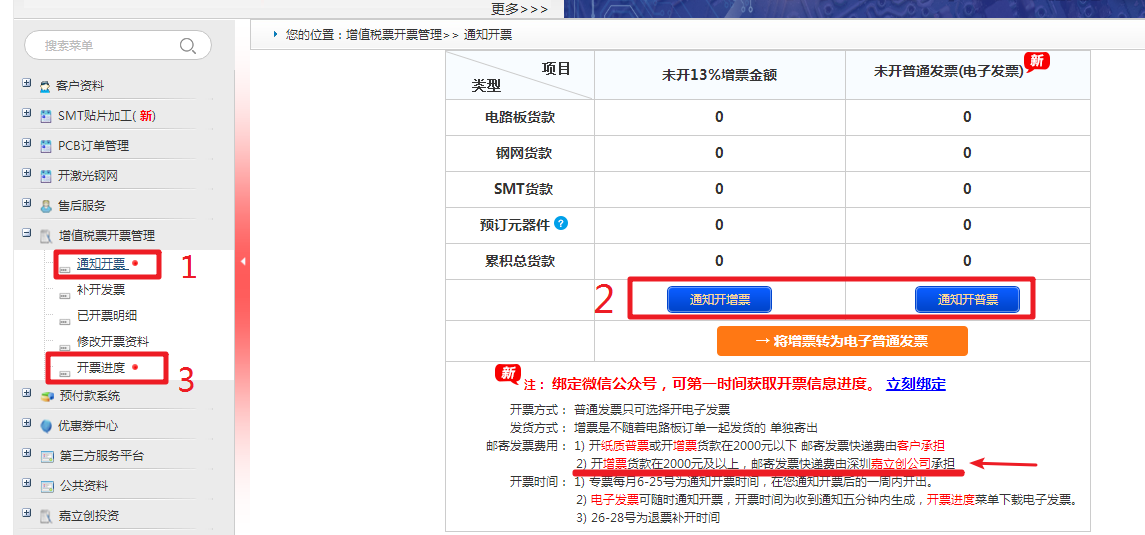Click the 第三方服务平台 icon
The height and width of the screenshot is (535, 1145).
pyautogui.click(x=46, y=456)
